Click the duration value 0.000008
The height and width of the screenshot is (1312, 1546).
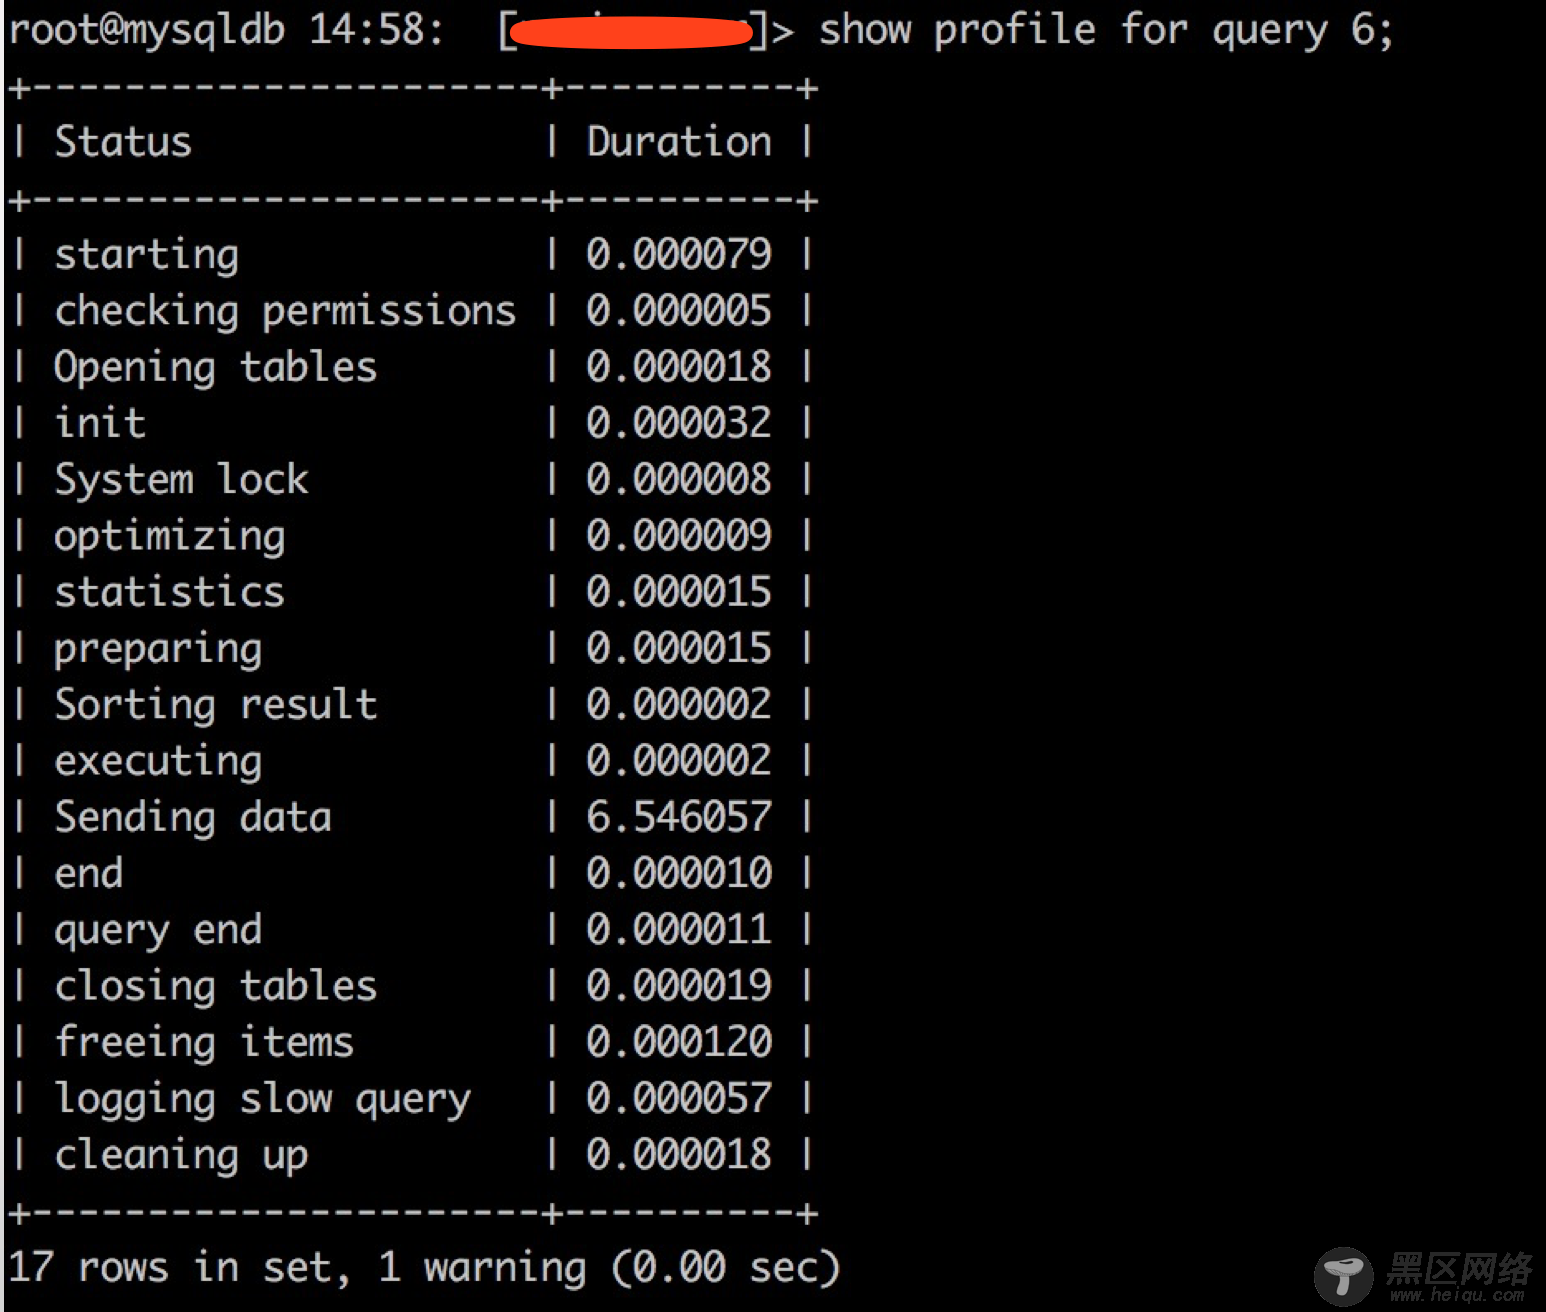(679, 479)
